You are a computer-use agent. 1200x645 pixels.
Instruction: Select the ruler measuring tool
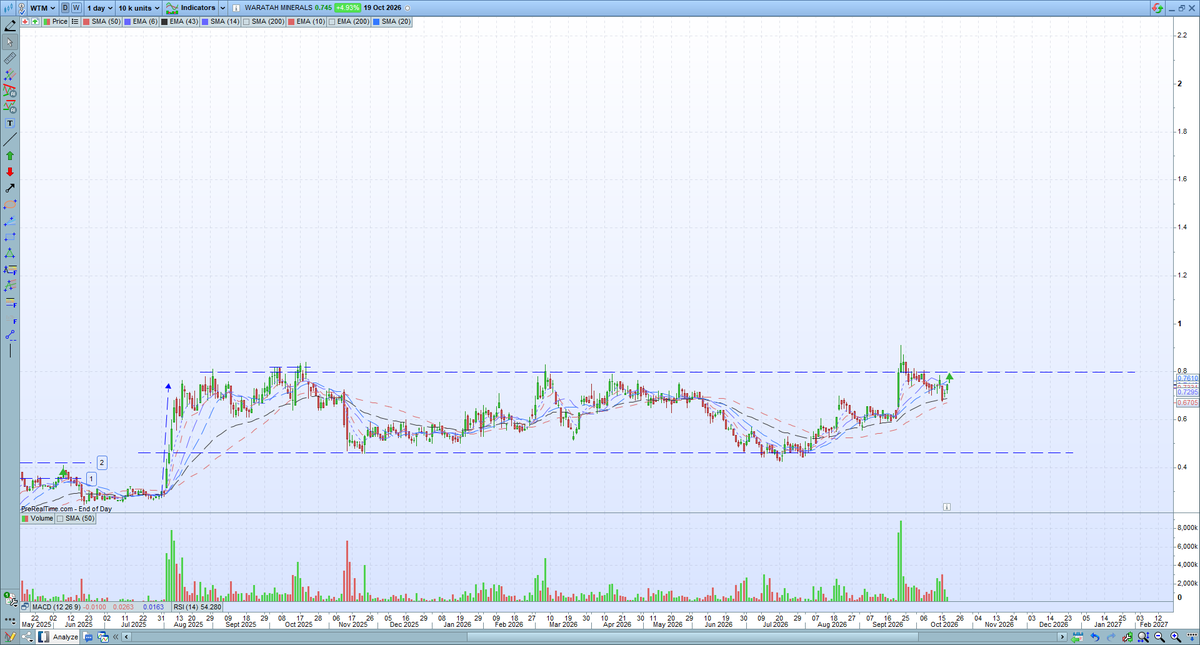10,60
